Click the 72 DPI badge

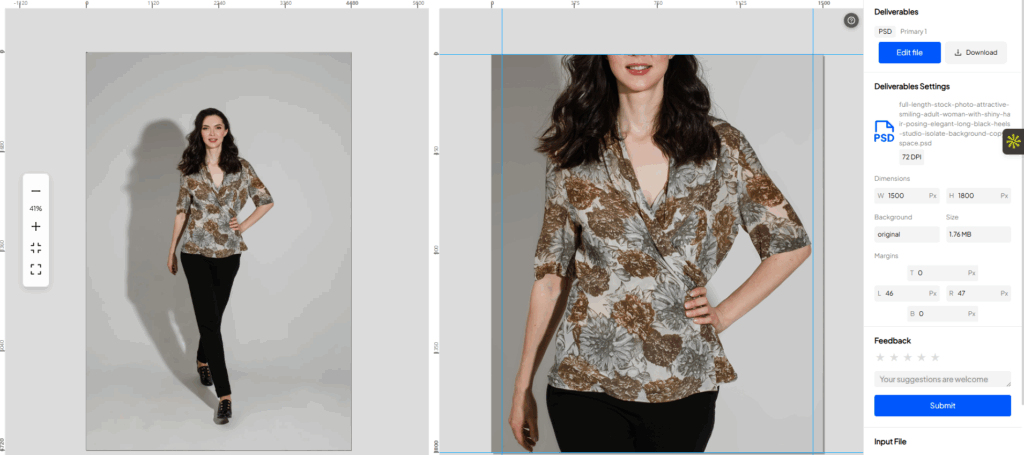[911, 157]
